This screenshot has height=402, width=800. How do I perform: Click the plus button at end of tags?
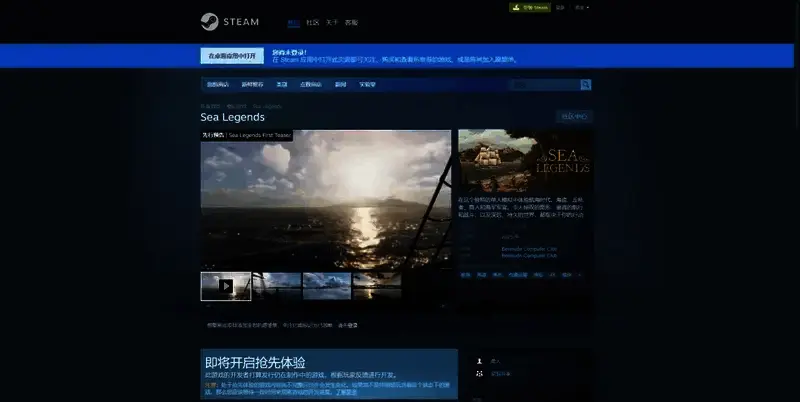(579, 275)
